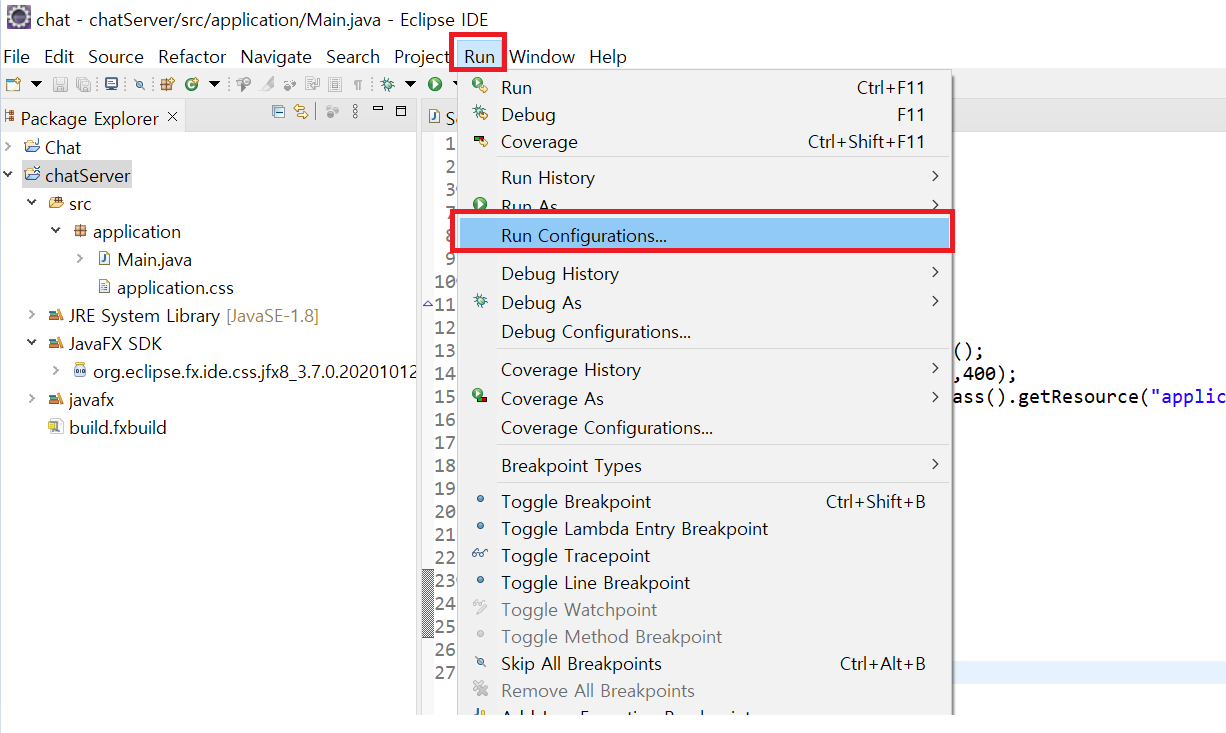
Task: Choose Debug in the Run menu
Action: click(705, 115)
